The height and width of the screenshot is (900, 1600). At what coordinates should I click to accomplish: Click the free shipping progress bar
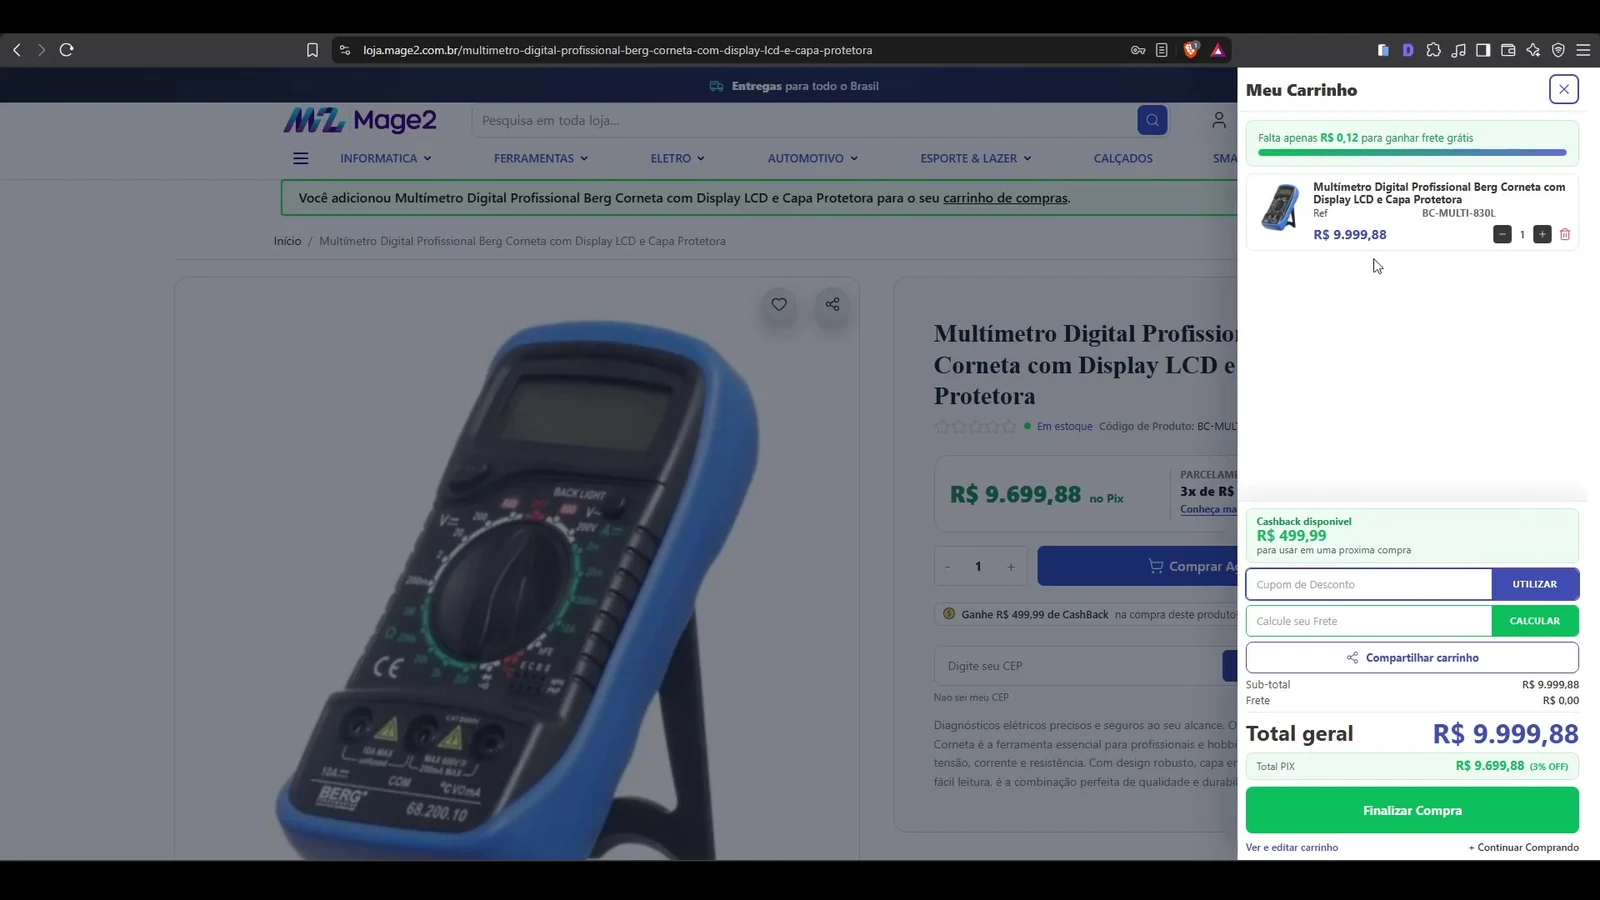tap(1412, 152)
